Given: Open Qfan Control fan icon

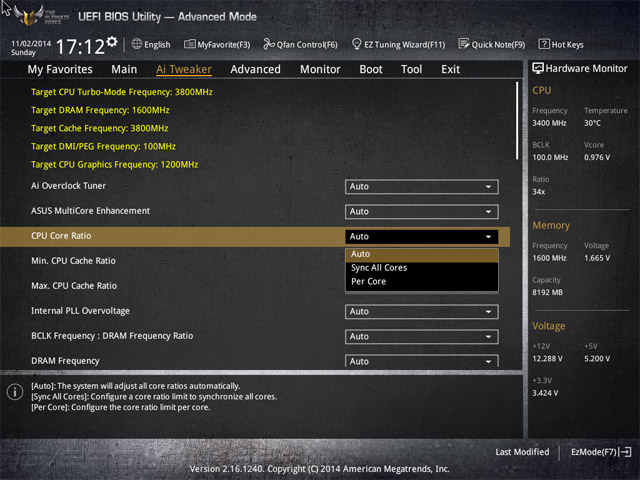Looking at the screenshot, I should [x=268, y=44].
